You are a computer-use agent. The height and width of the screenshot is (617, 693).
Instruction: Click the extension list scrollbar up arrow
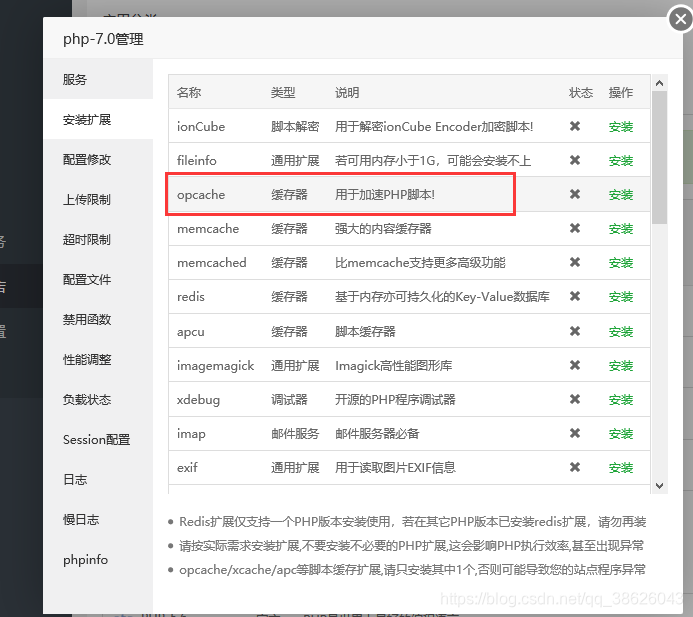click(659, 83)
